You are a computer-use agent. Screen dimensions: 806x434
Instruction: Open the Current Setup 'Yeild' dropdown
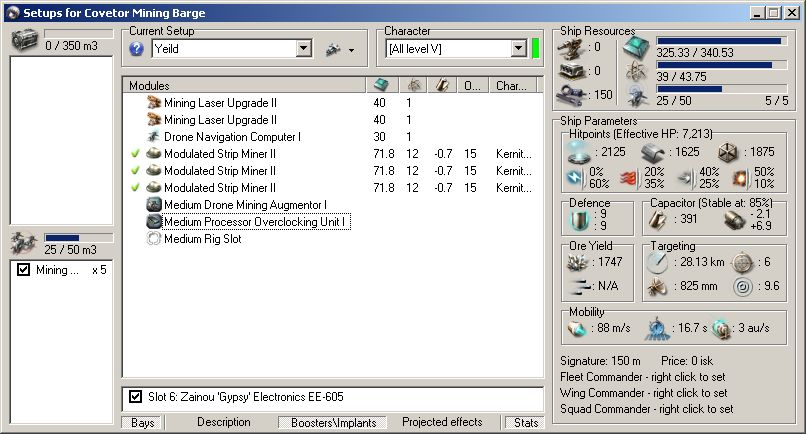(x=304, y=49)
